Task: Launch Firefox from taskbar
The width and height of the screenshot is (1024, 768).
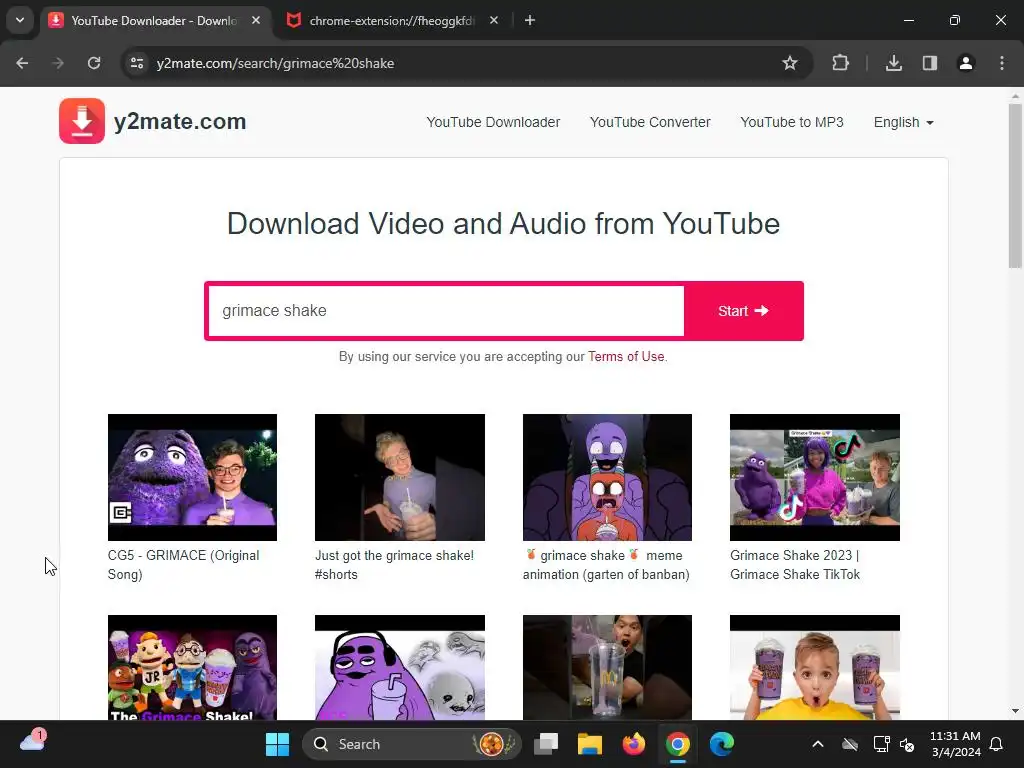Action: (633, 744)
